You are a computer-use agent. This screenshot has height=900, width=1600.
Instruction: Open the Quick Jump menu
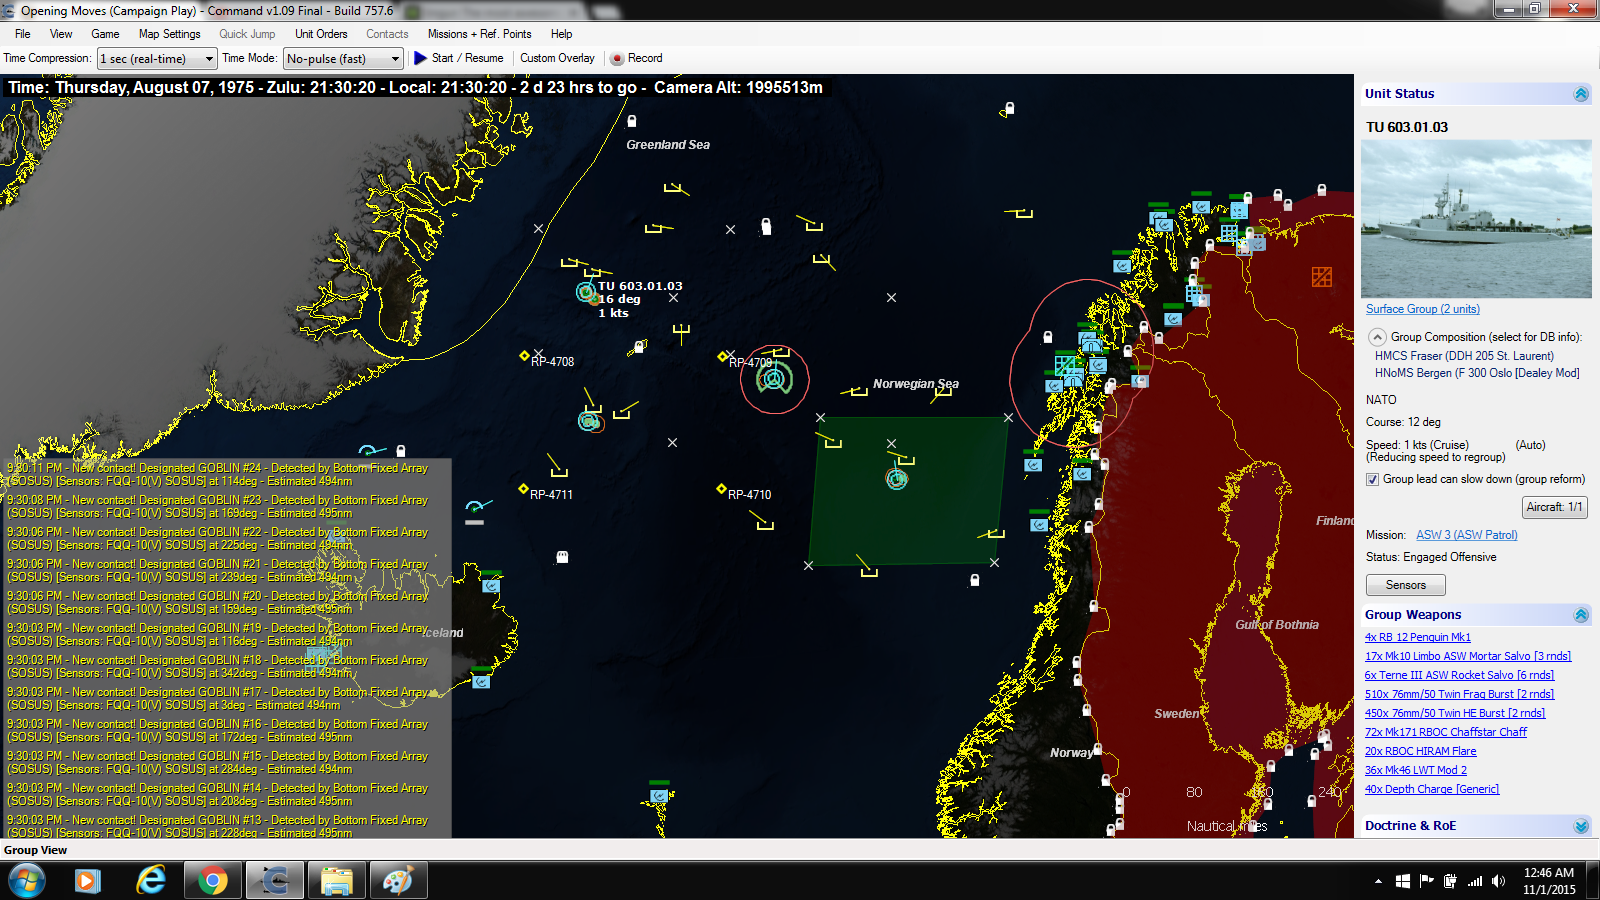click(x=247, y=34)
